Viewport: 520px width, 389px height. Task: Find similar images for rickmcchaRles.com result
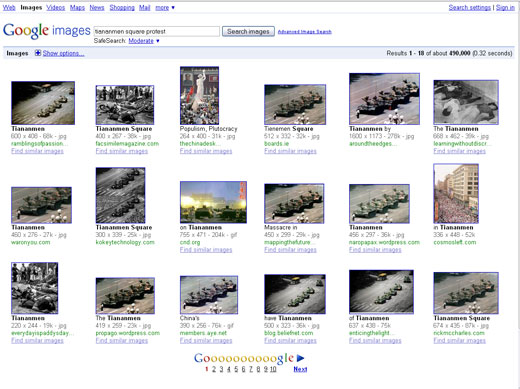click(459, 340)
